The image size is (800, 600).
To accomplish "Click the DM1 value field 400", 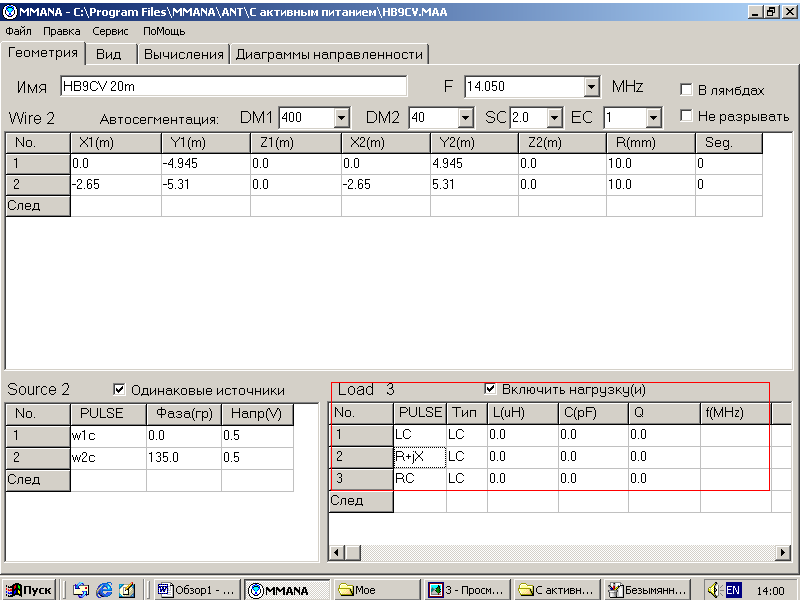I will click(307, 118).
